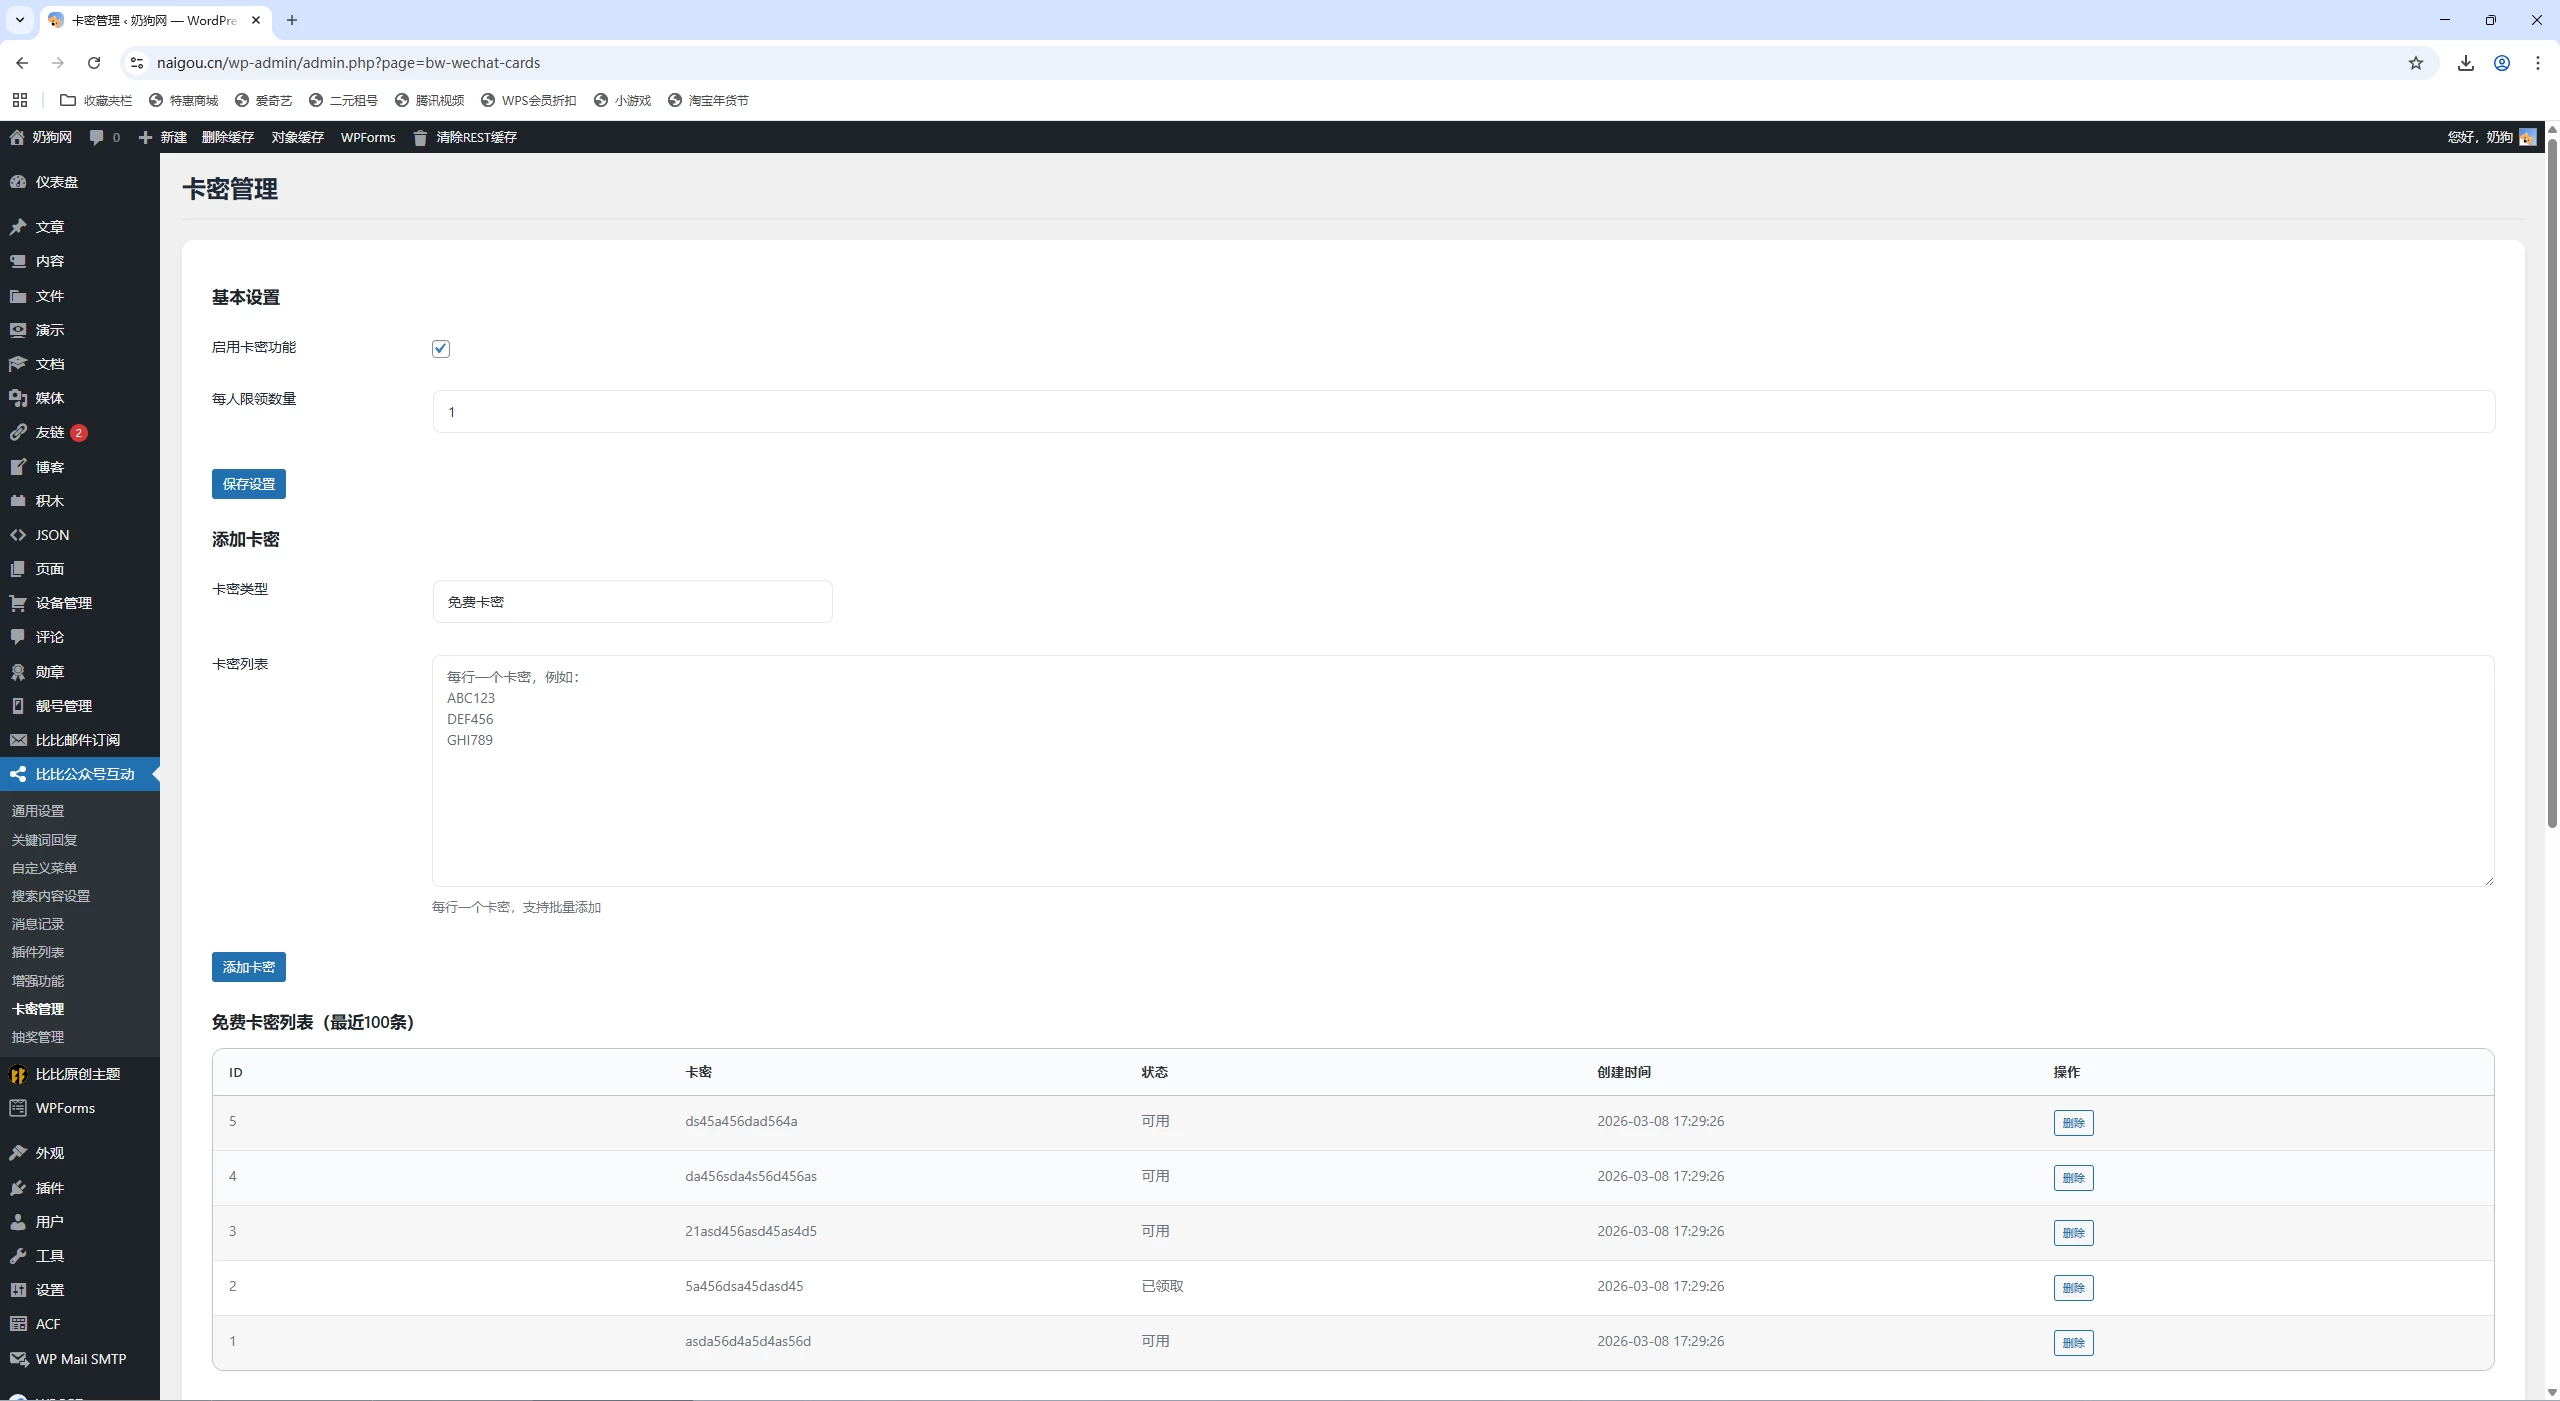2560x1401 pixels.
Task: Select the 关键词回复 submenu item
Action: coord(44,840)
